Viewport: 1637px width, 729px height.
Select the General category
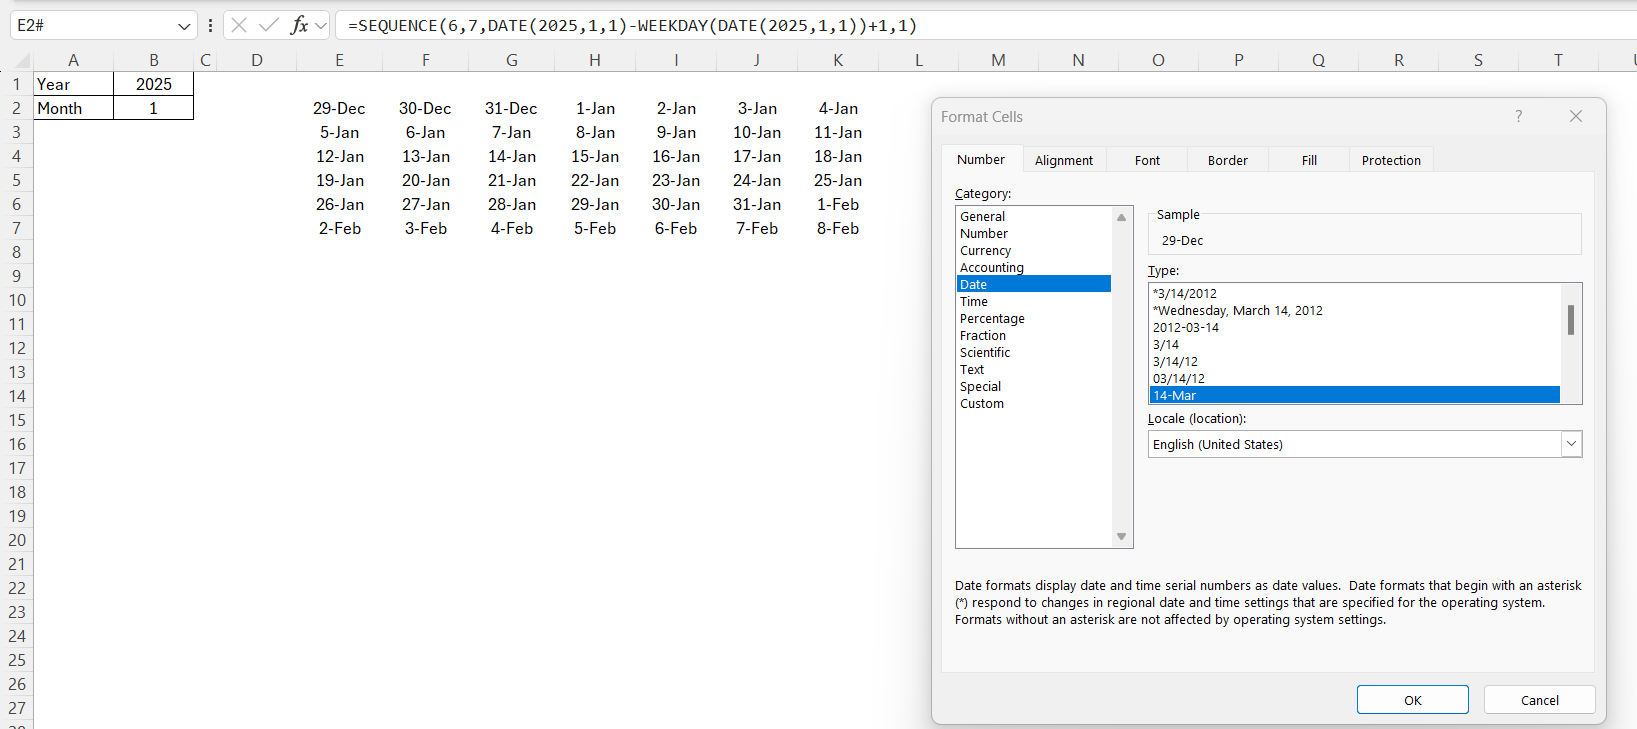pyautogui.click(x=1033, y=216)
